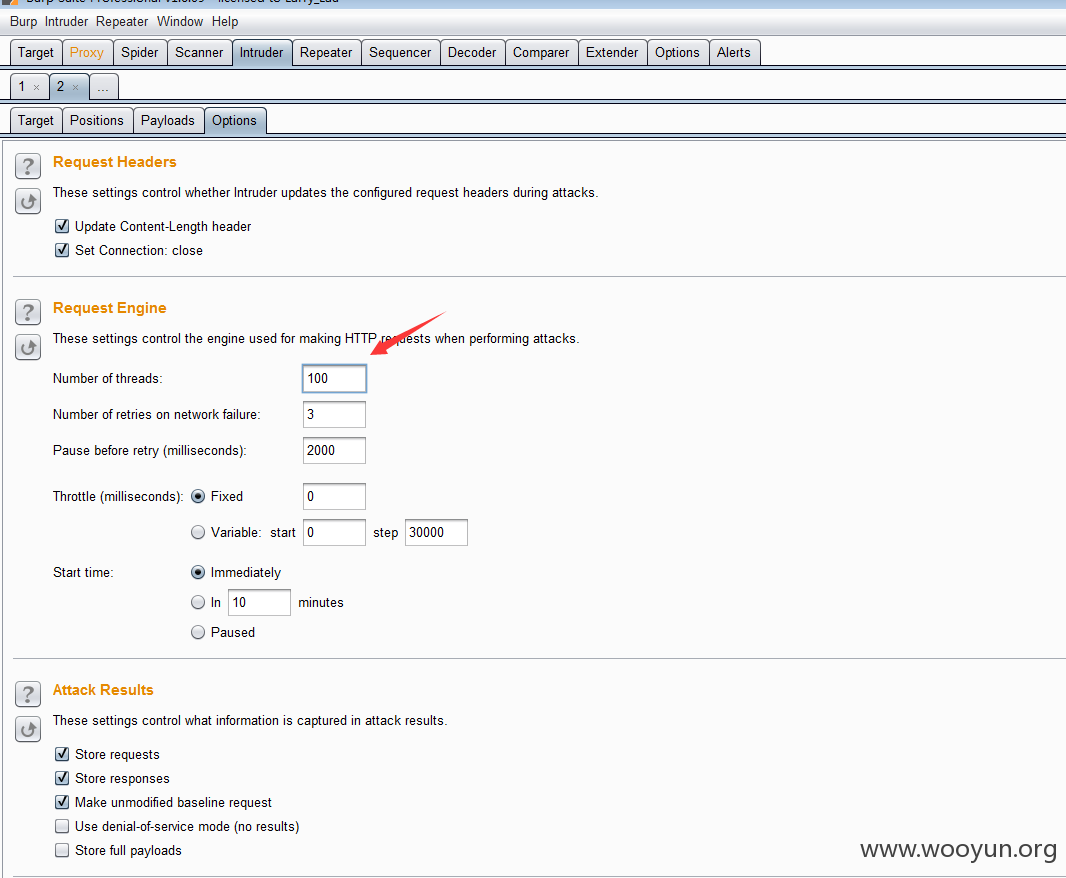Toggle Make unmodified baseline request checkbox
1066x878 pixels.
62,802
